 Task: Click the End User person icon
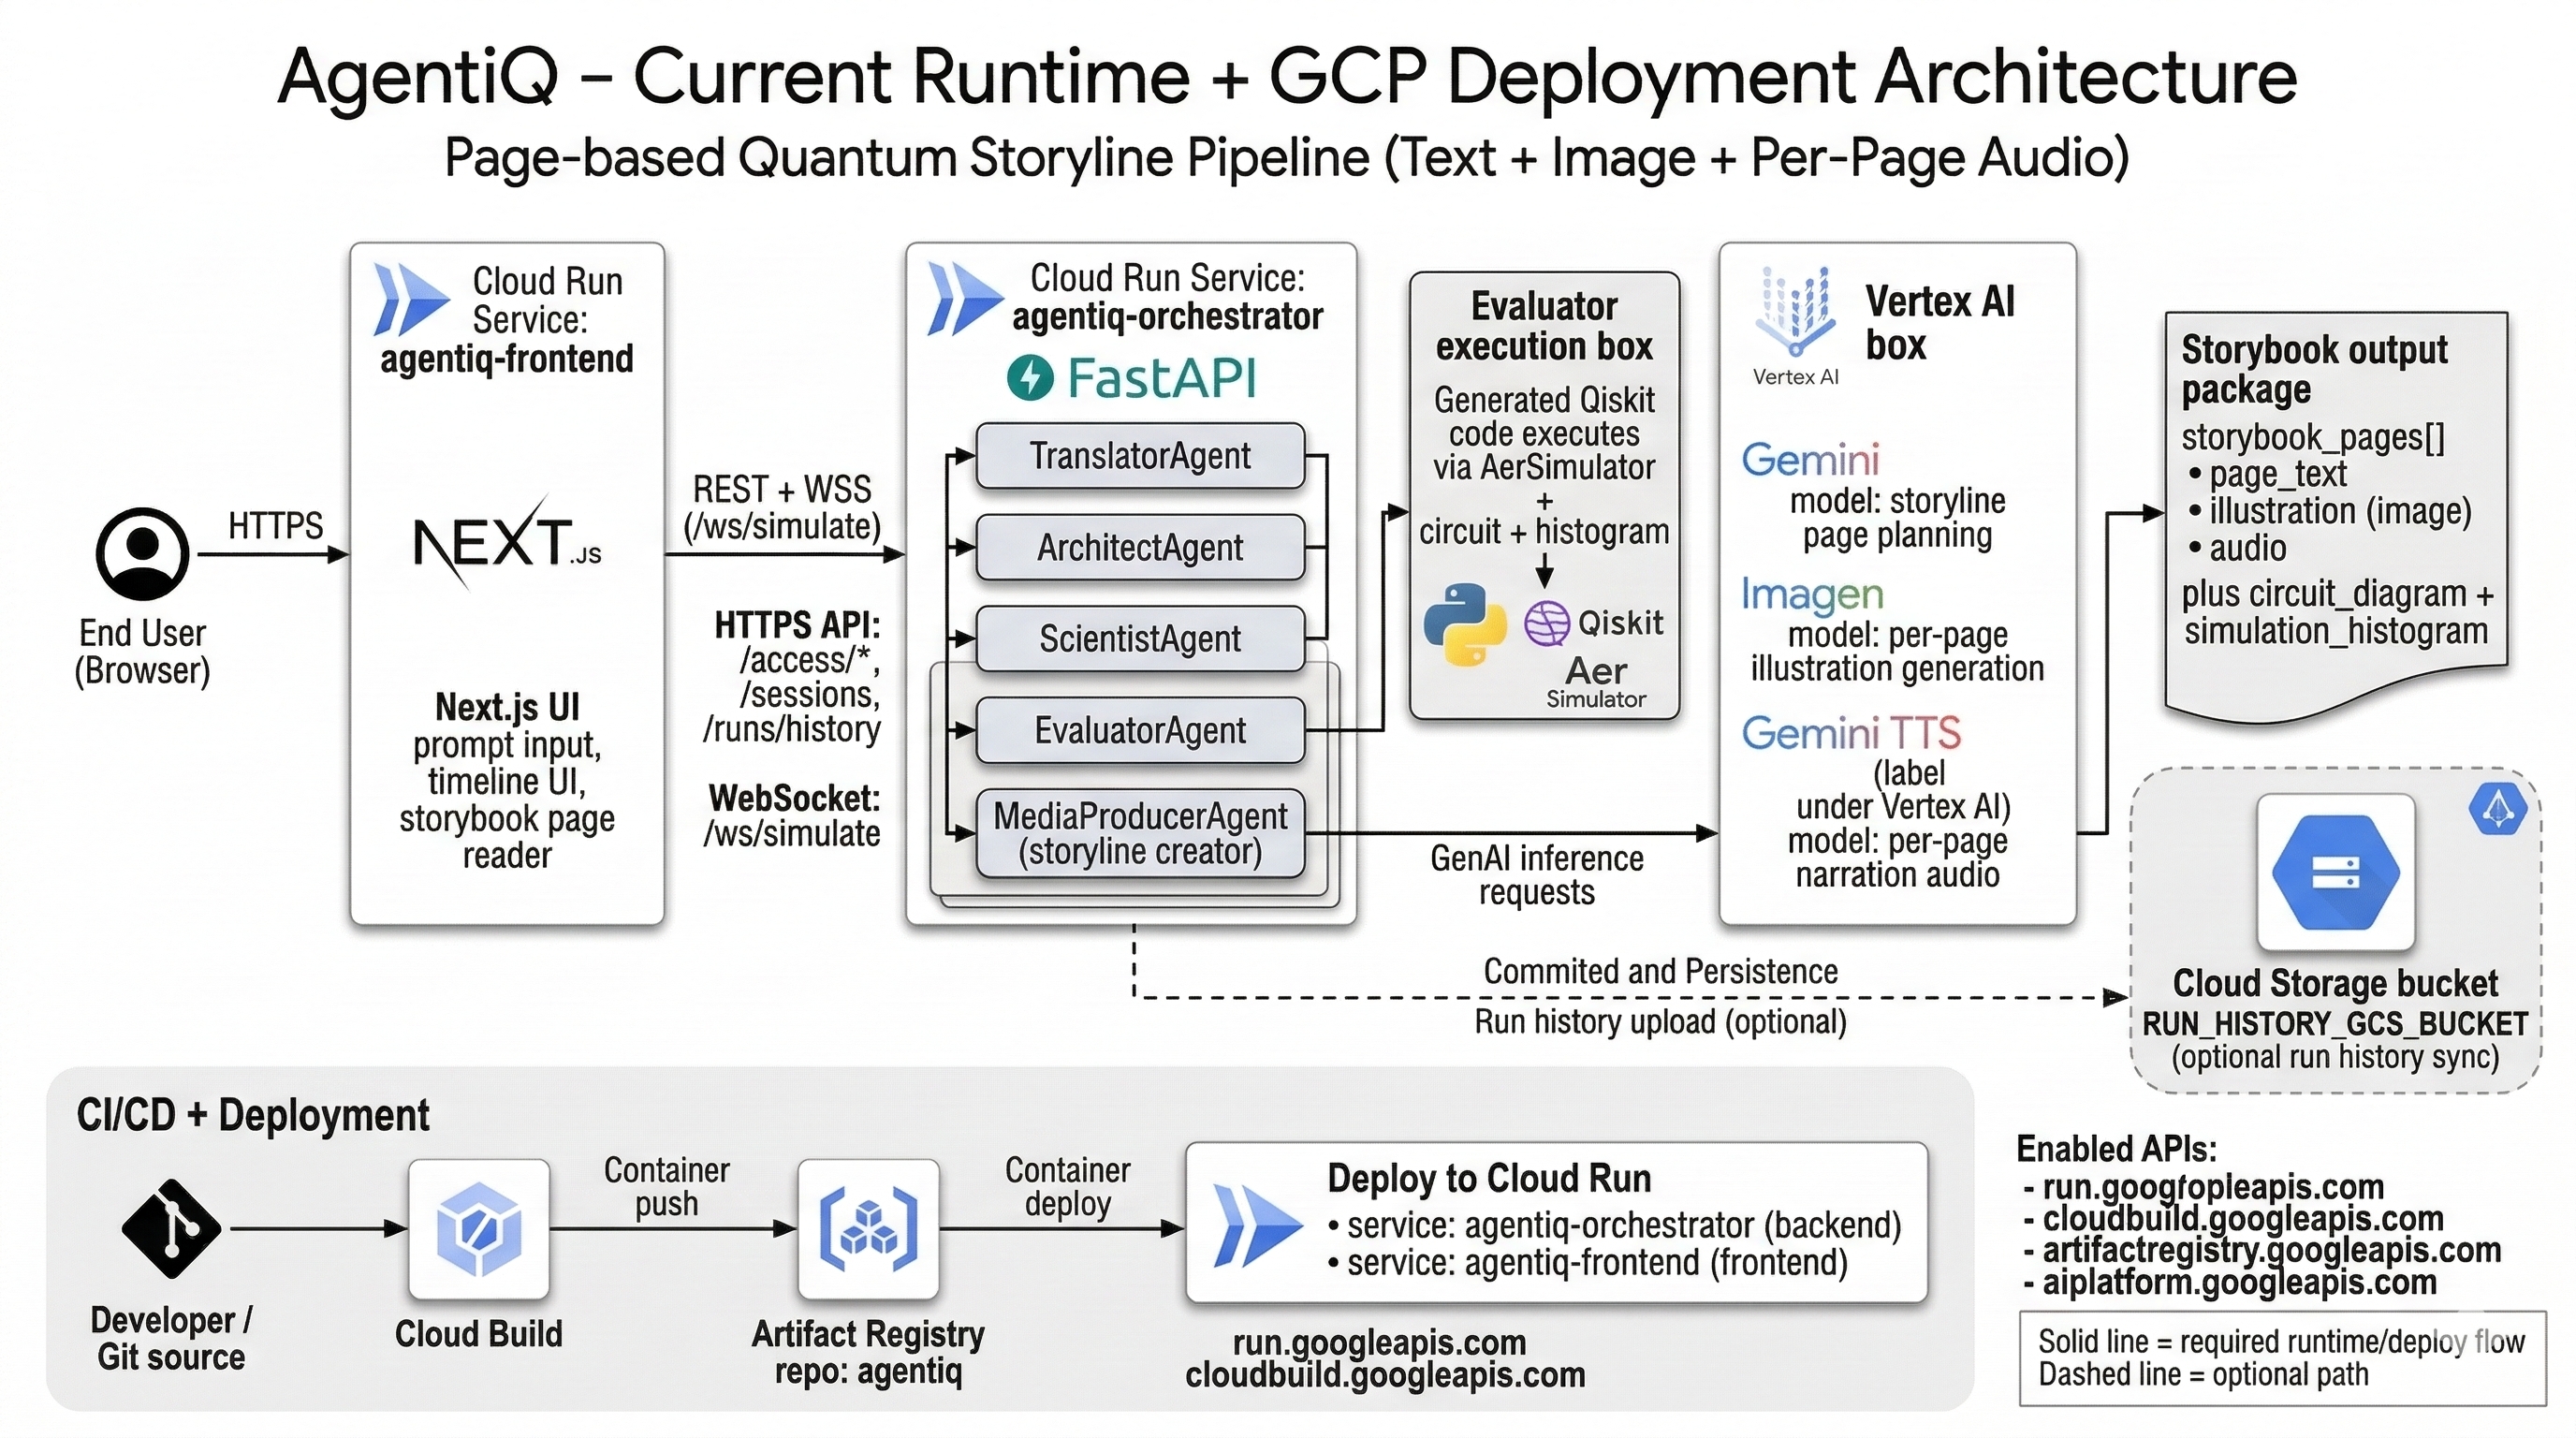(142, 553)
